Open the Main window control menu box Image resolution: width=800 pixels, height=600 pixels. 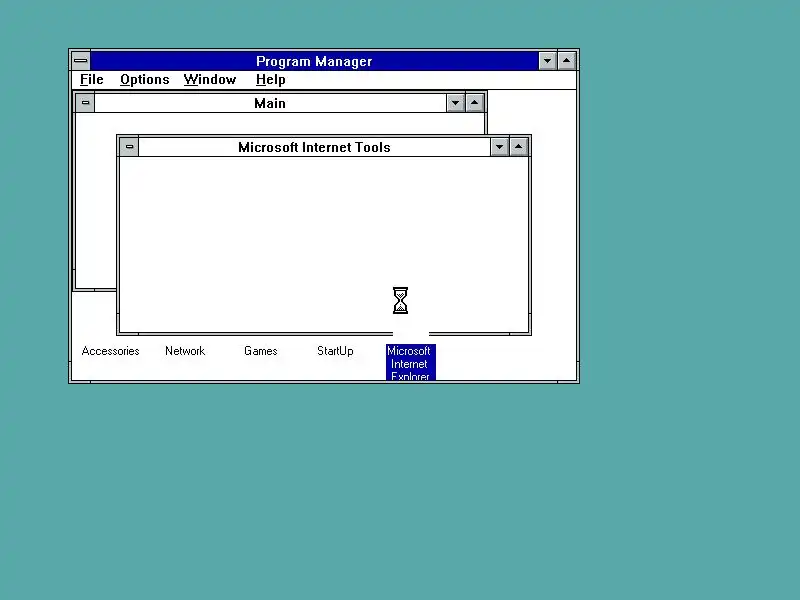pos(85,103)
